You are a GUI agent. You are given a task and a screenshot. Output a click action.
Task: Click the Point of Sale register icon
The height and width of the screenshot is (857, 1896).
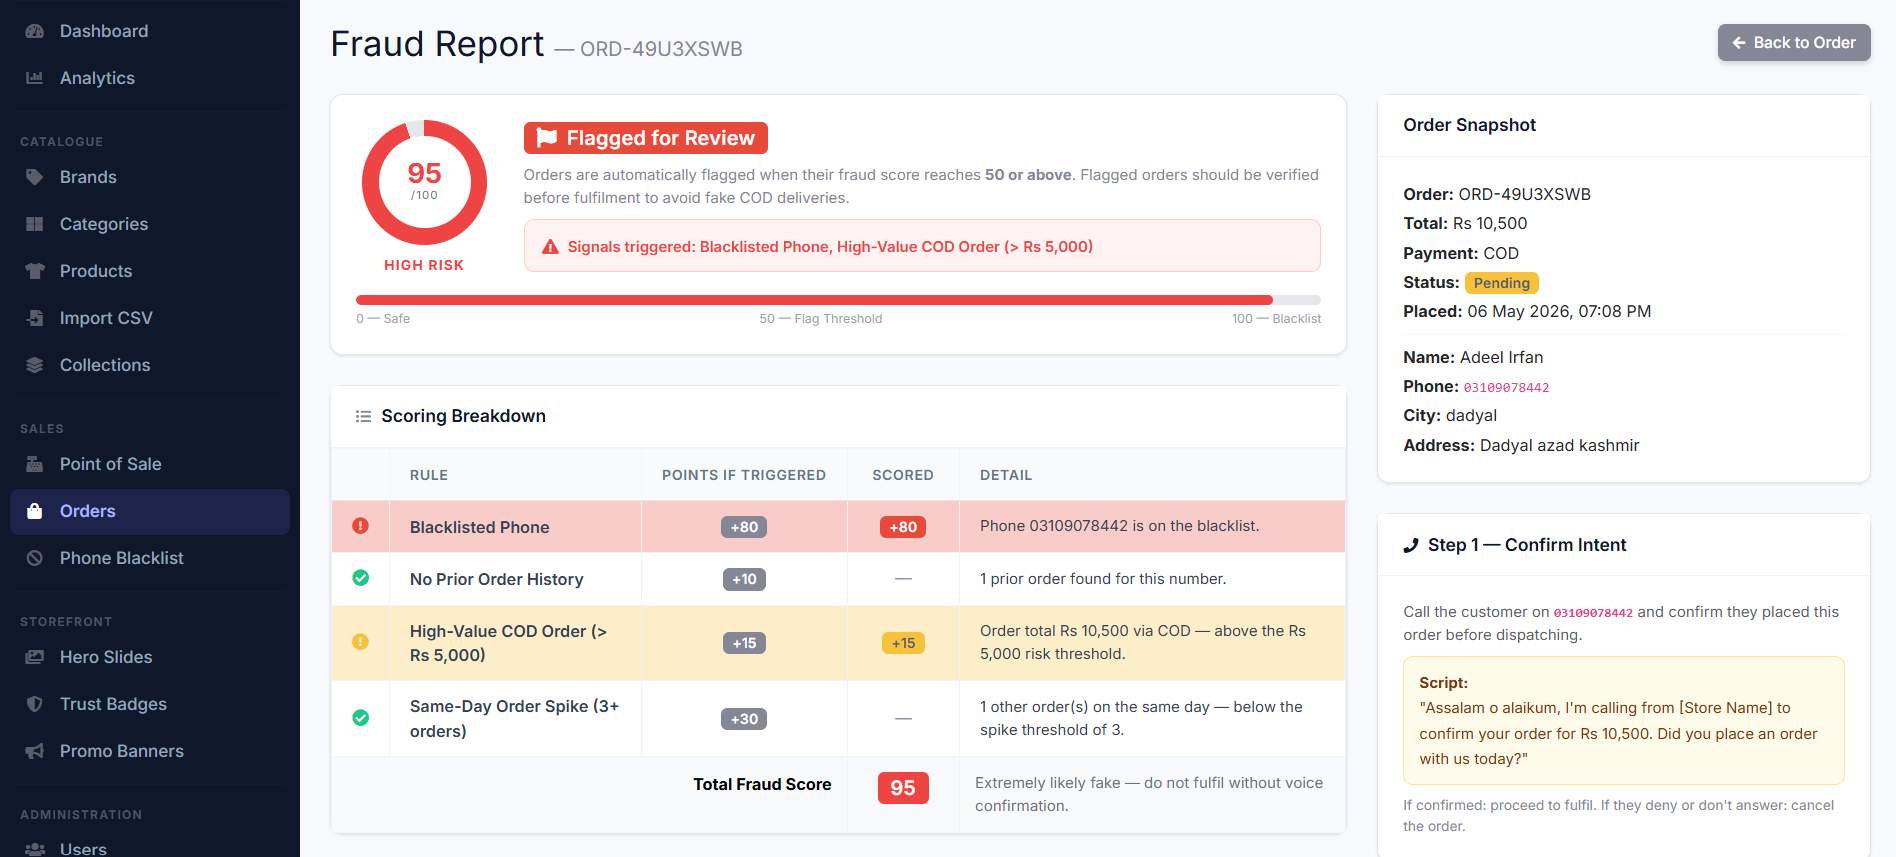pyautogui.click(x=34, y=464)
